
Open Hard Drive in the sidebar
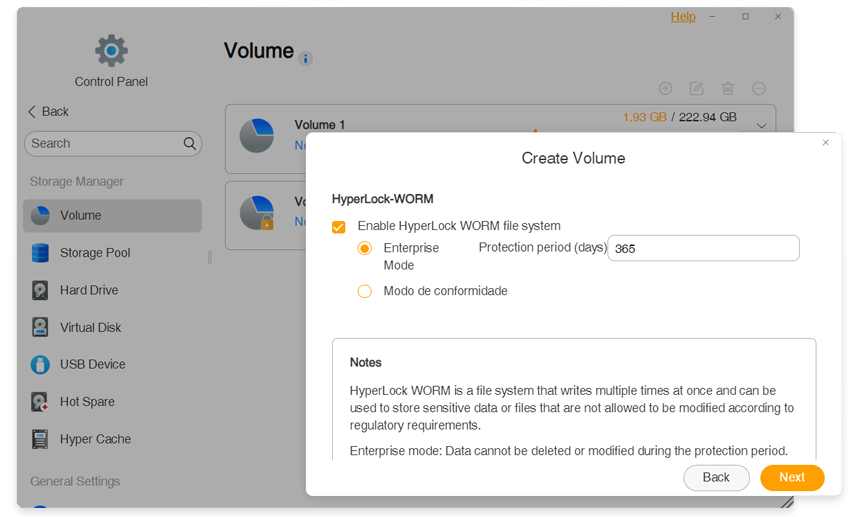(112, 290)
